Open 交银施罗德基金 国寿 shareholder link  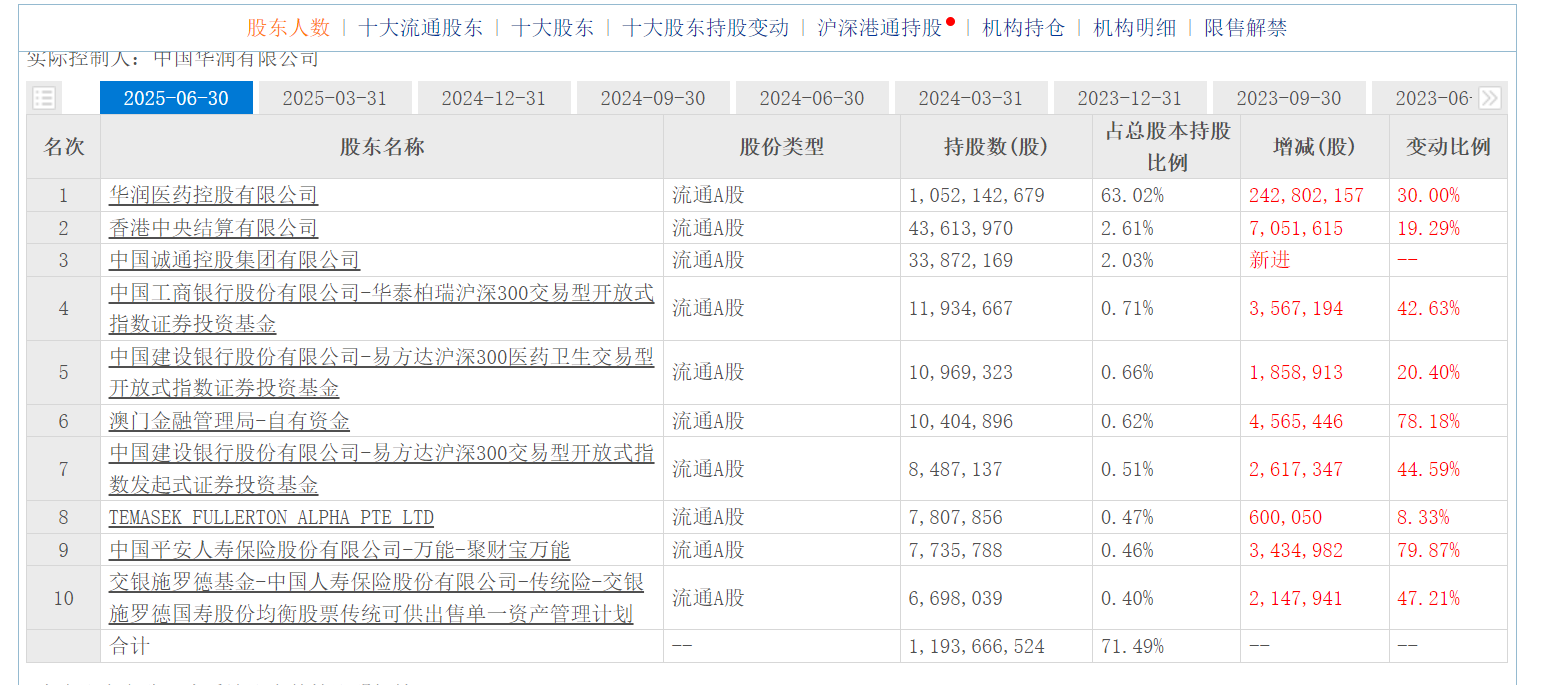(x=377, y=598)
